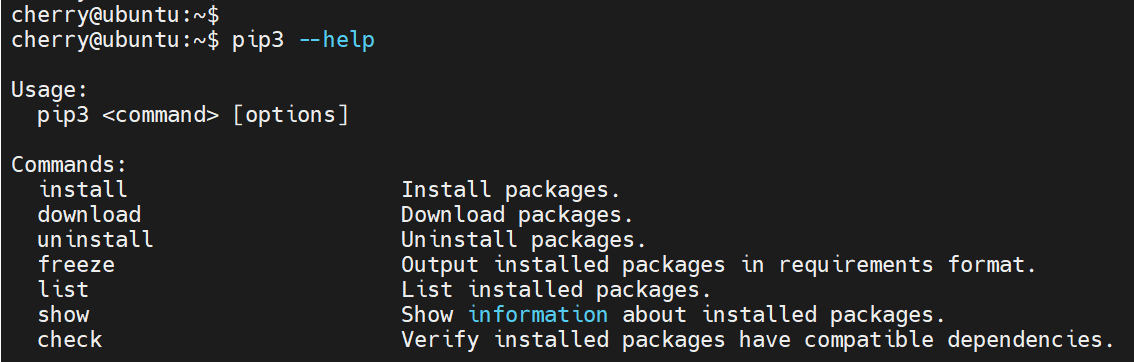Click the cyan 'information' word
Viewport: 1134px width, 362px height.
pos(538,314)
